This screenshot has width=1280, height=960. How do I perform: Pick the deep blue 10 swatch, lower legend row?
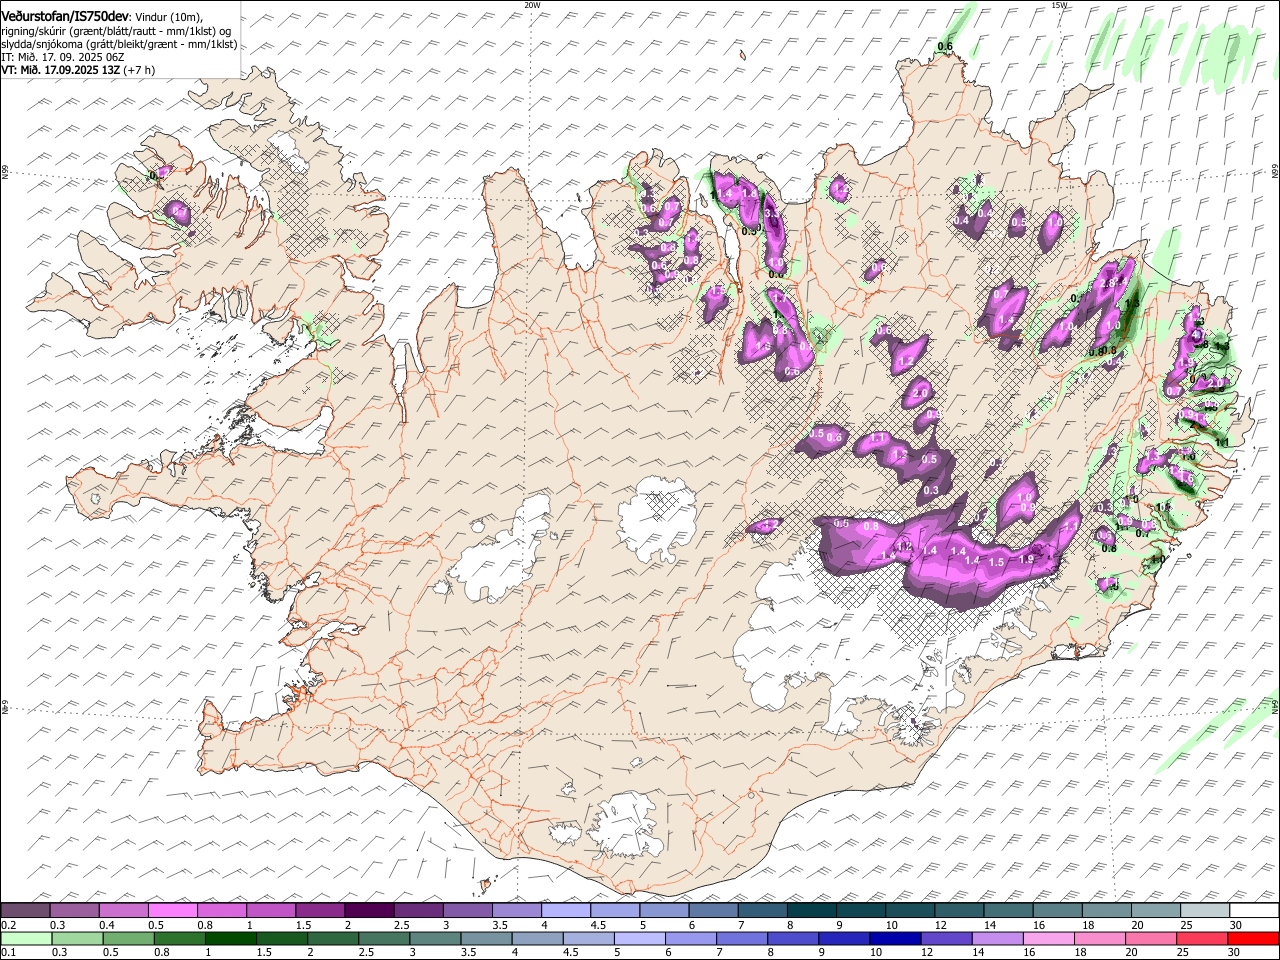coord(895,938)
